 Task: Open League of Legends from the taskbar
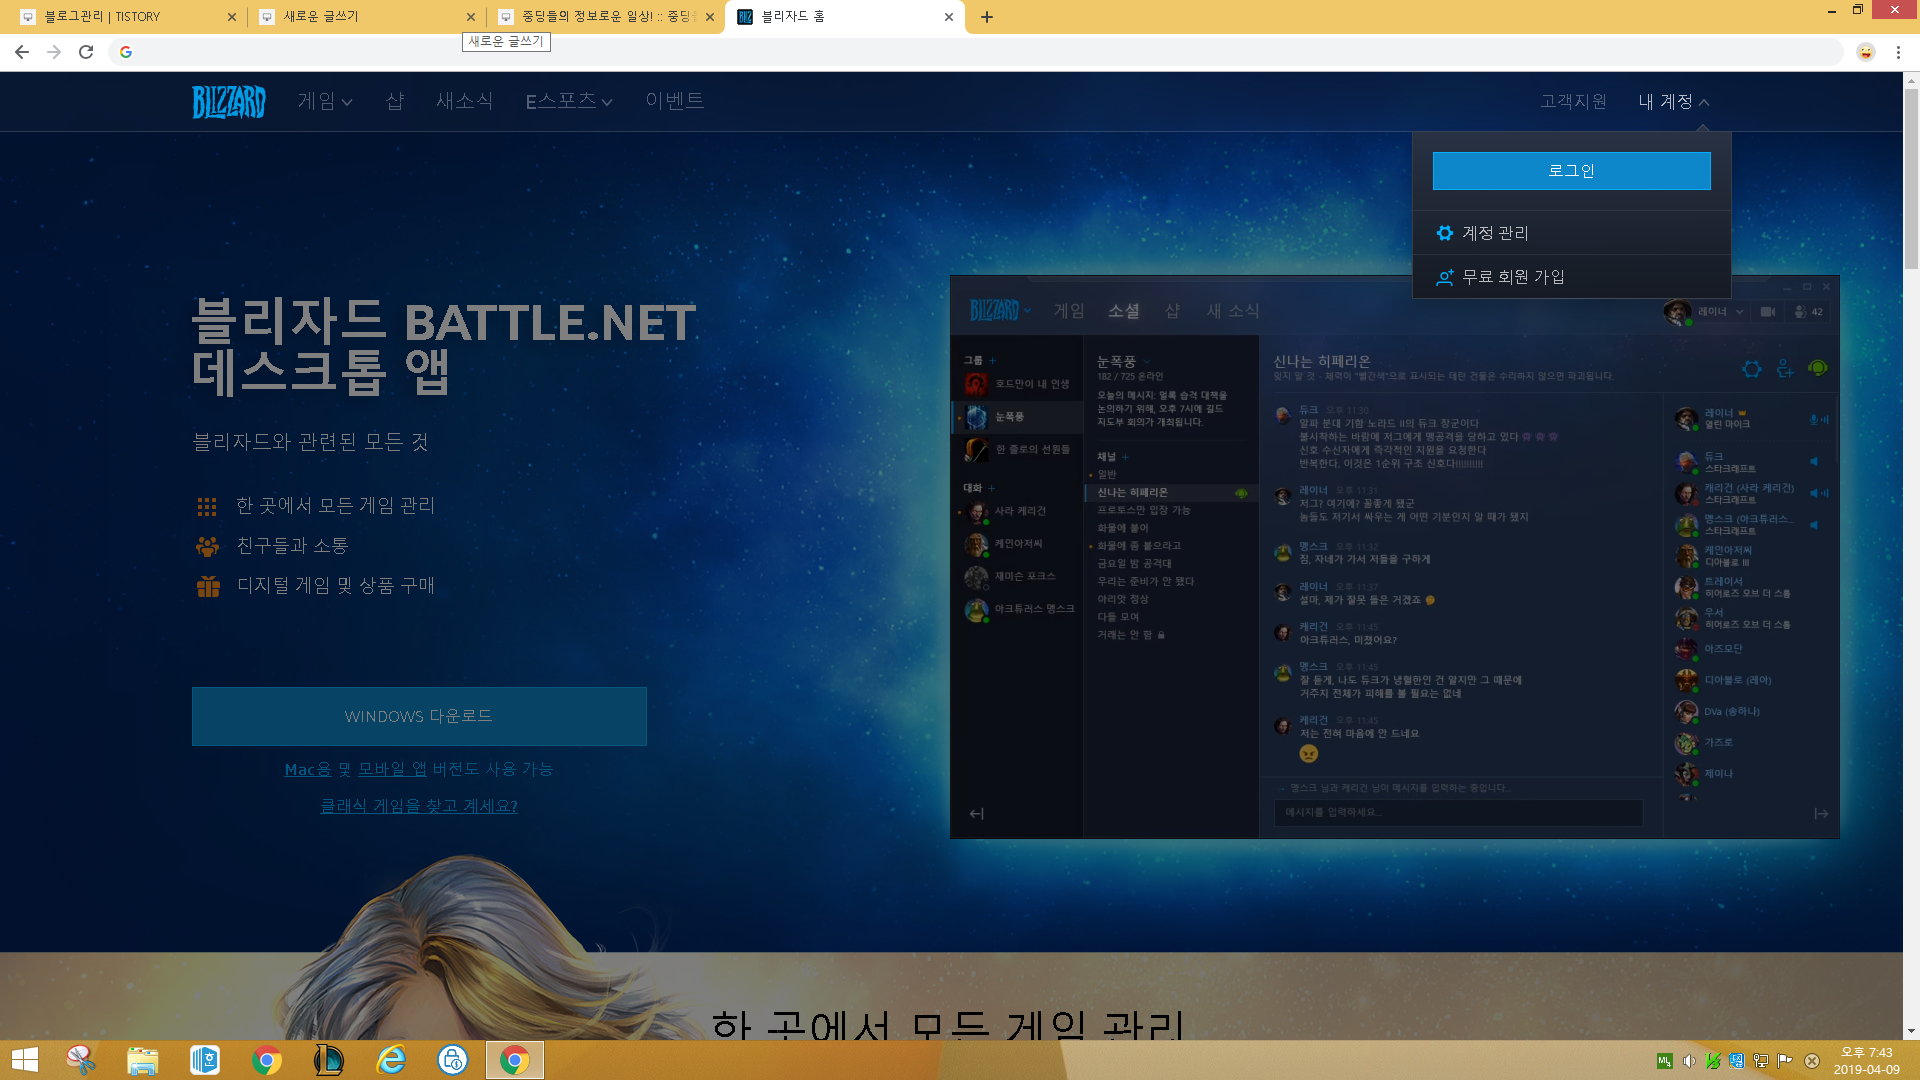tap(329, 1060)
